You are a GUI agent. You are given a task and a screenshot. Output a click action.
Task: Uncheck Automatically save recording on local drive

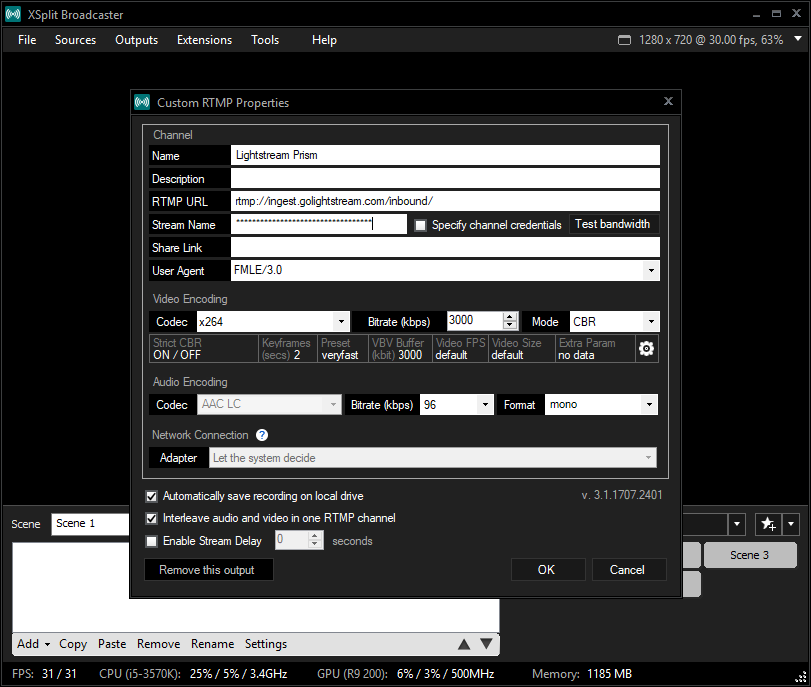pos(152,497)
